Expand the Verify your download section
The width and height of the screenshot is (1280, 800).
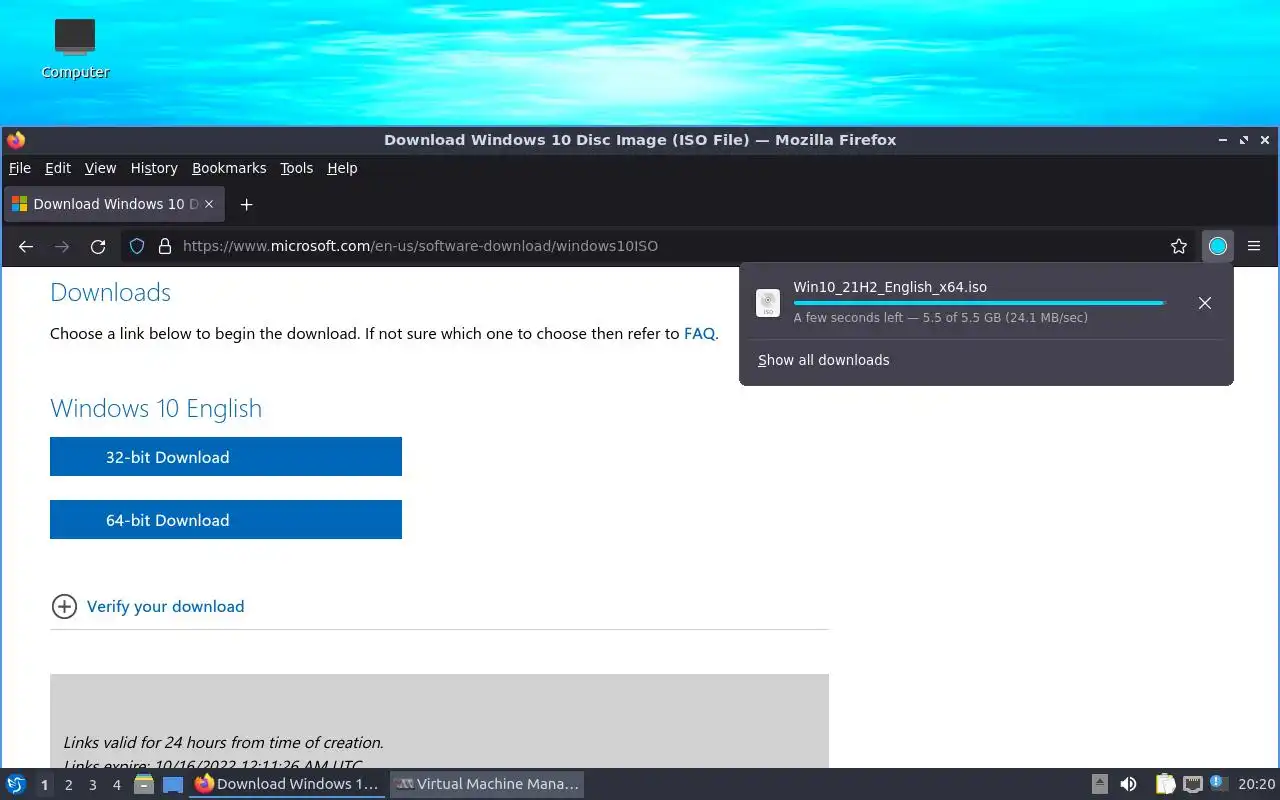click(64, 606)
